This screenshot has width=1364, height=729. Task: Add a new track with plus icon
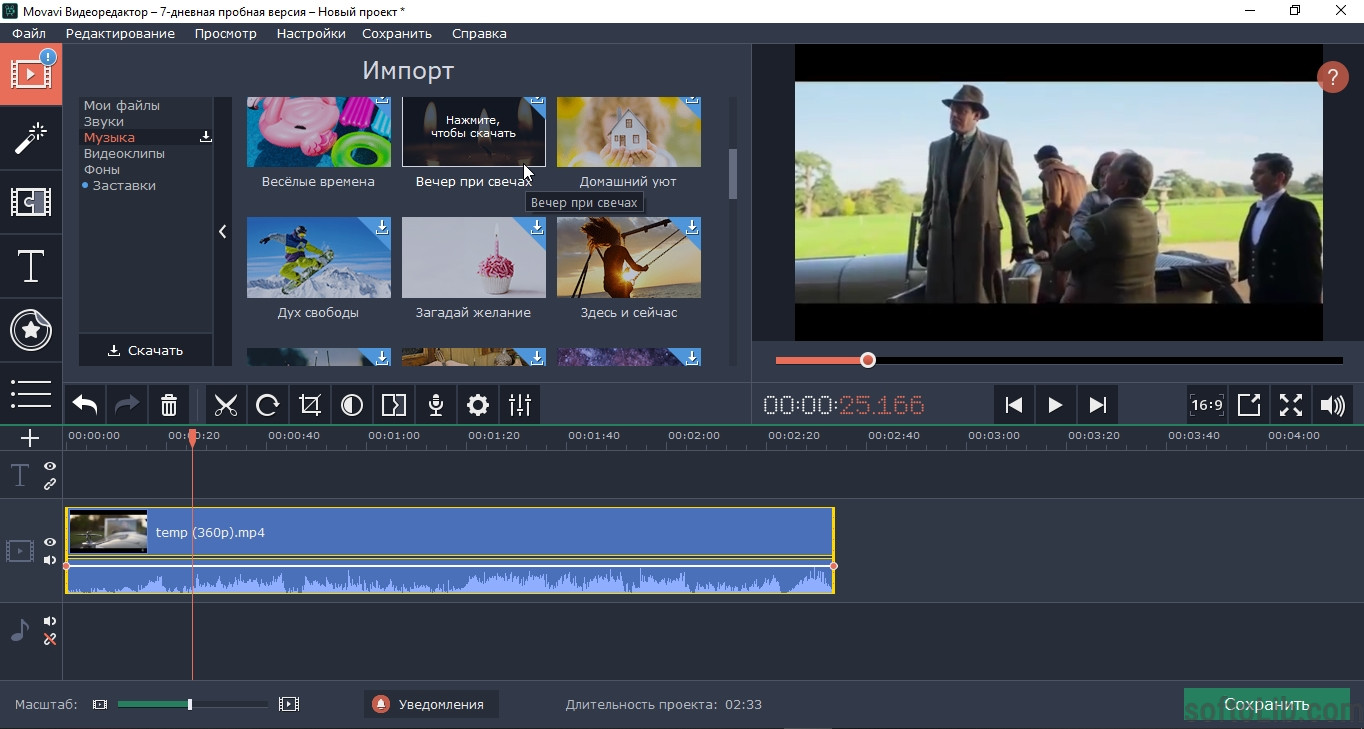tap(30, 438)
